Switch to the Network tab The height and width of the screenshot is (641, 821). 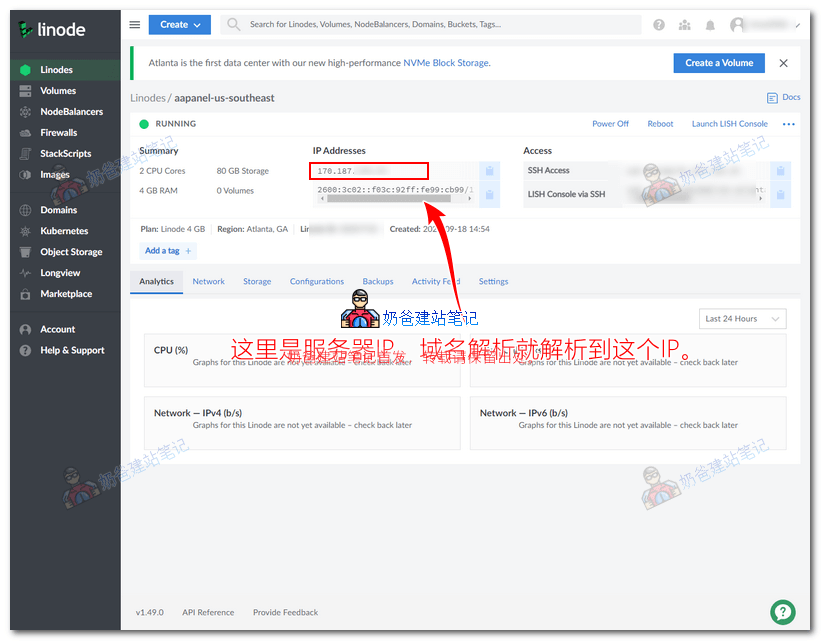coord(208,282)
